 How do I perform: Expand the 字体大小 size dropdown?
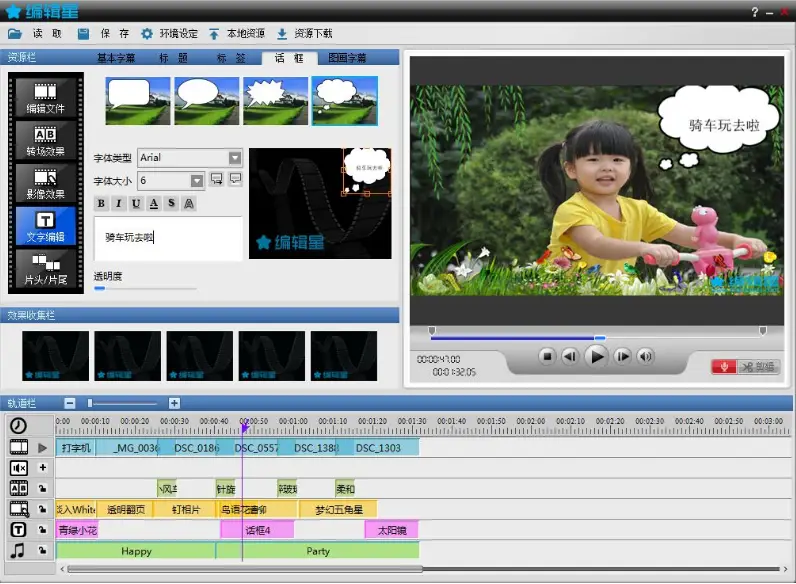[197, 181]
